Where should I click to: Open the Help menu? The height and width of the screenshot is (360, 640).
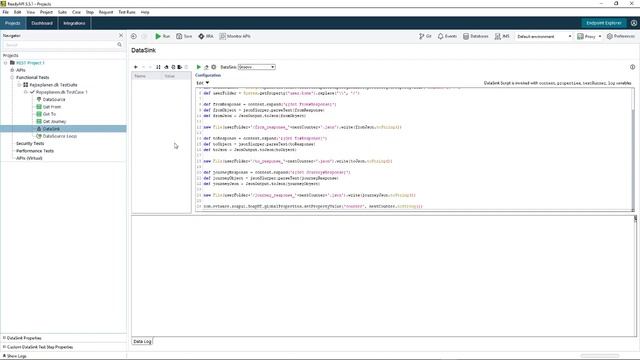click(145, 12)
